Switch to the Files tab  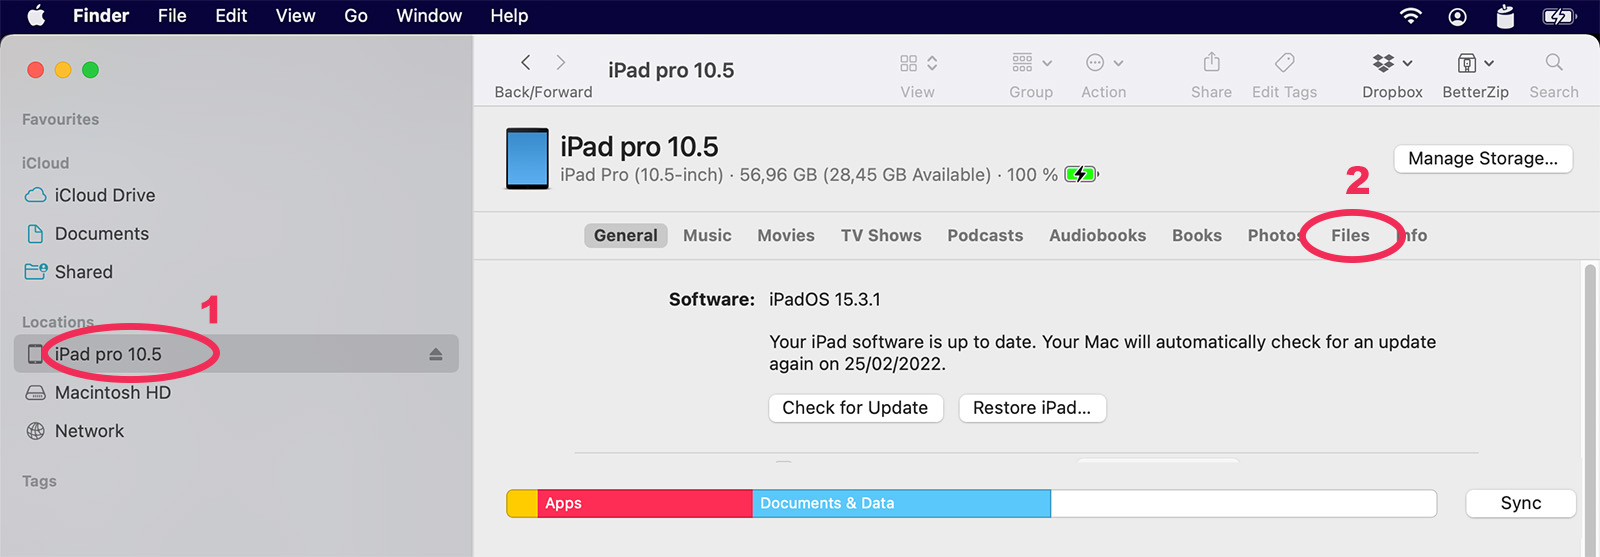pyautogui.click(x=1350, y=236)
